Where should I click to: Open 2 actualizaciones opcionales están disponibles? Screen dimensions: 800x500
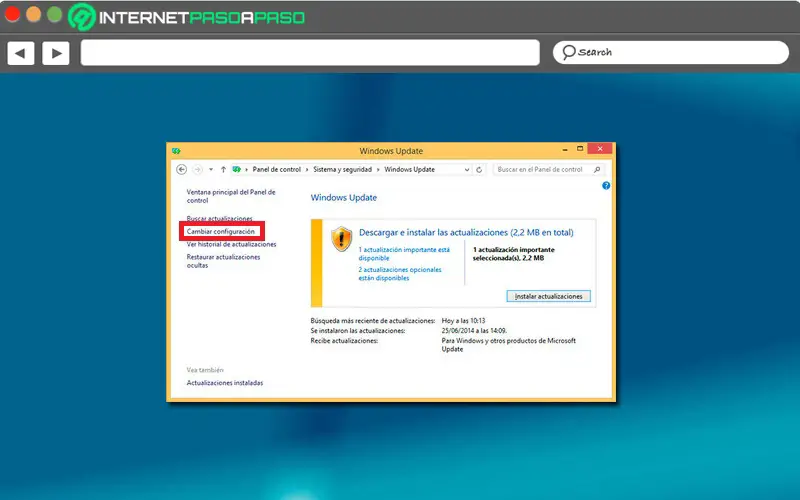click(399, 274)
